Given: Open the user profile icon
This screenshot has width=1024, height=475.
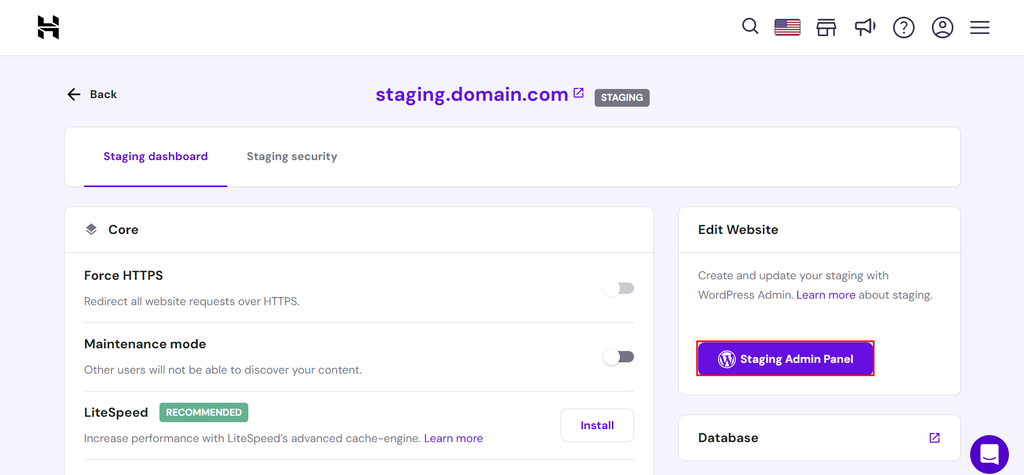Looking at the screenshot, I should click(942, 27).
